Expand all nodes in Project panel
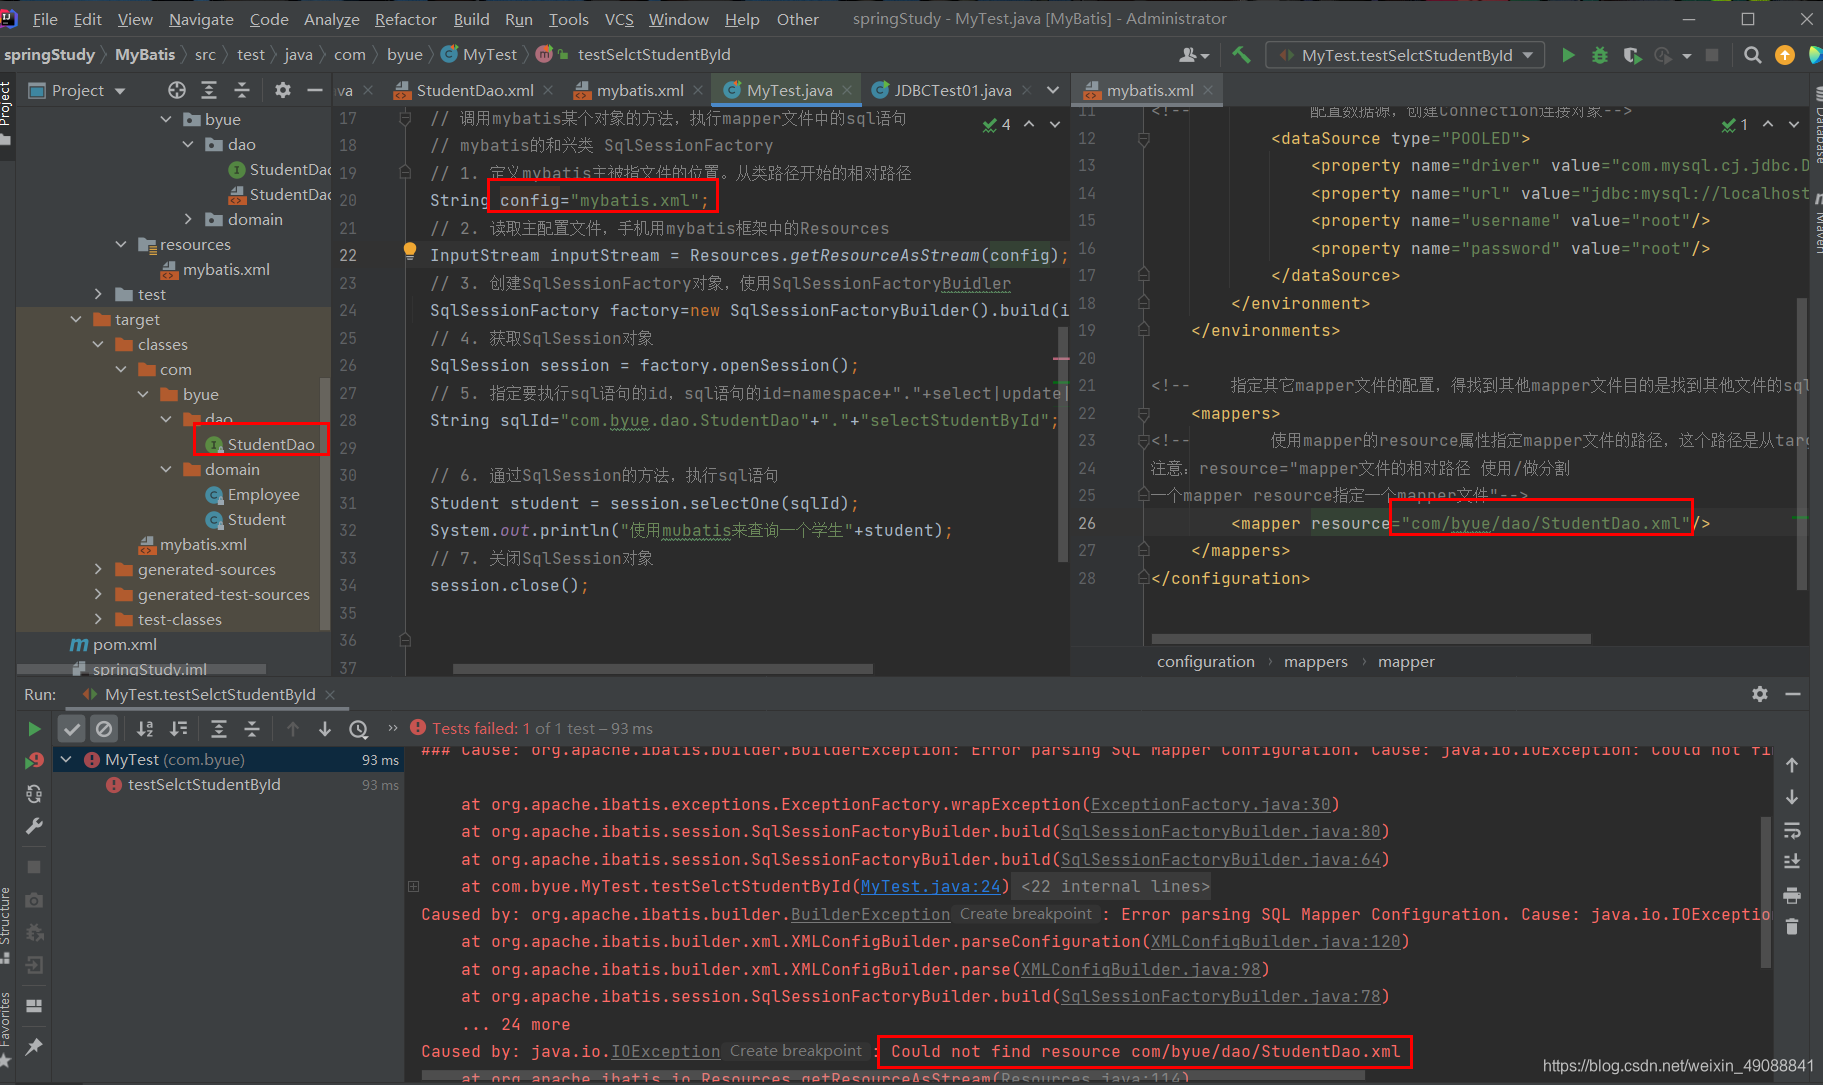The image size is (1823, 1085). [x=209, y=90]
